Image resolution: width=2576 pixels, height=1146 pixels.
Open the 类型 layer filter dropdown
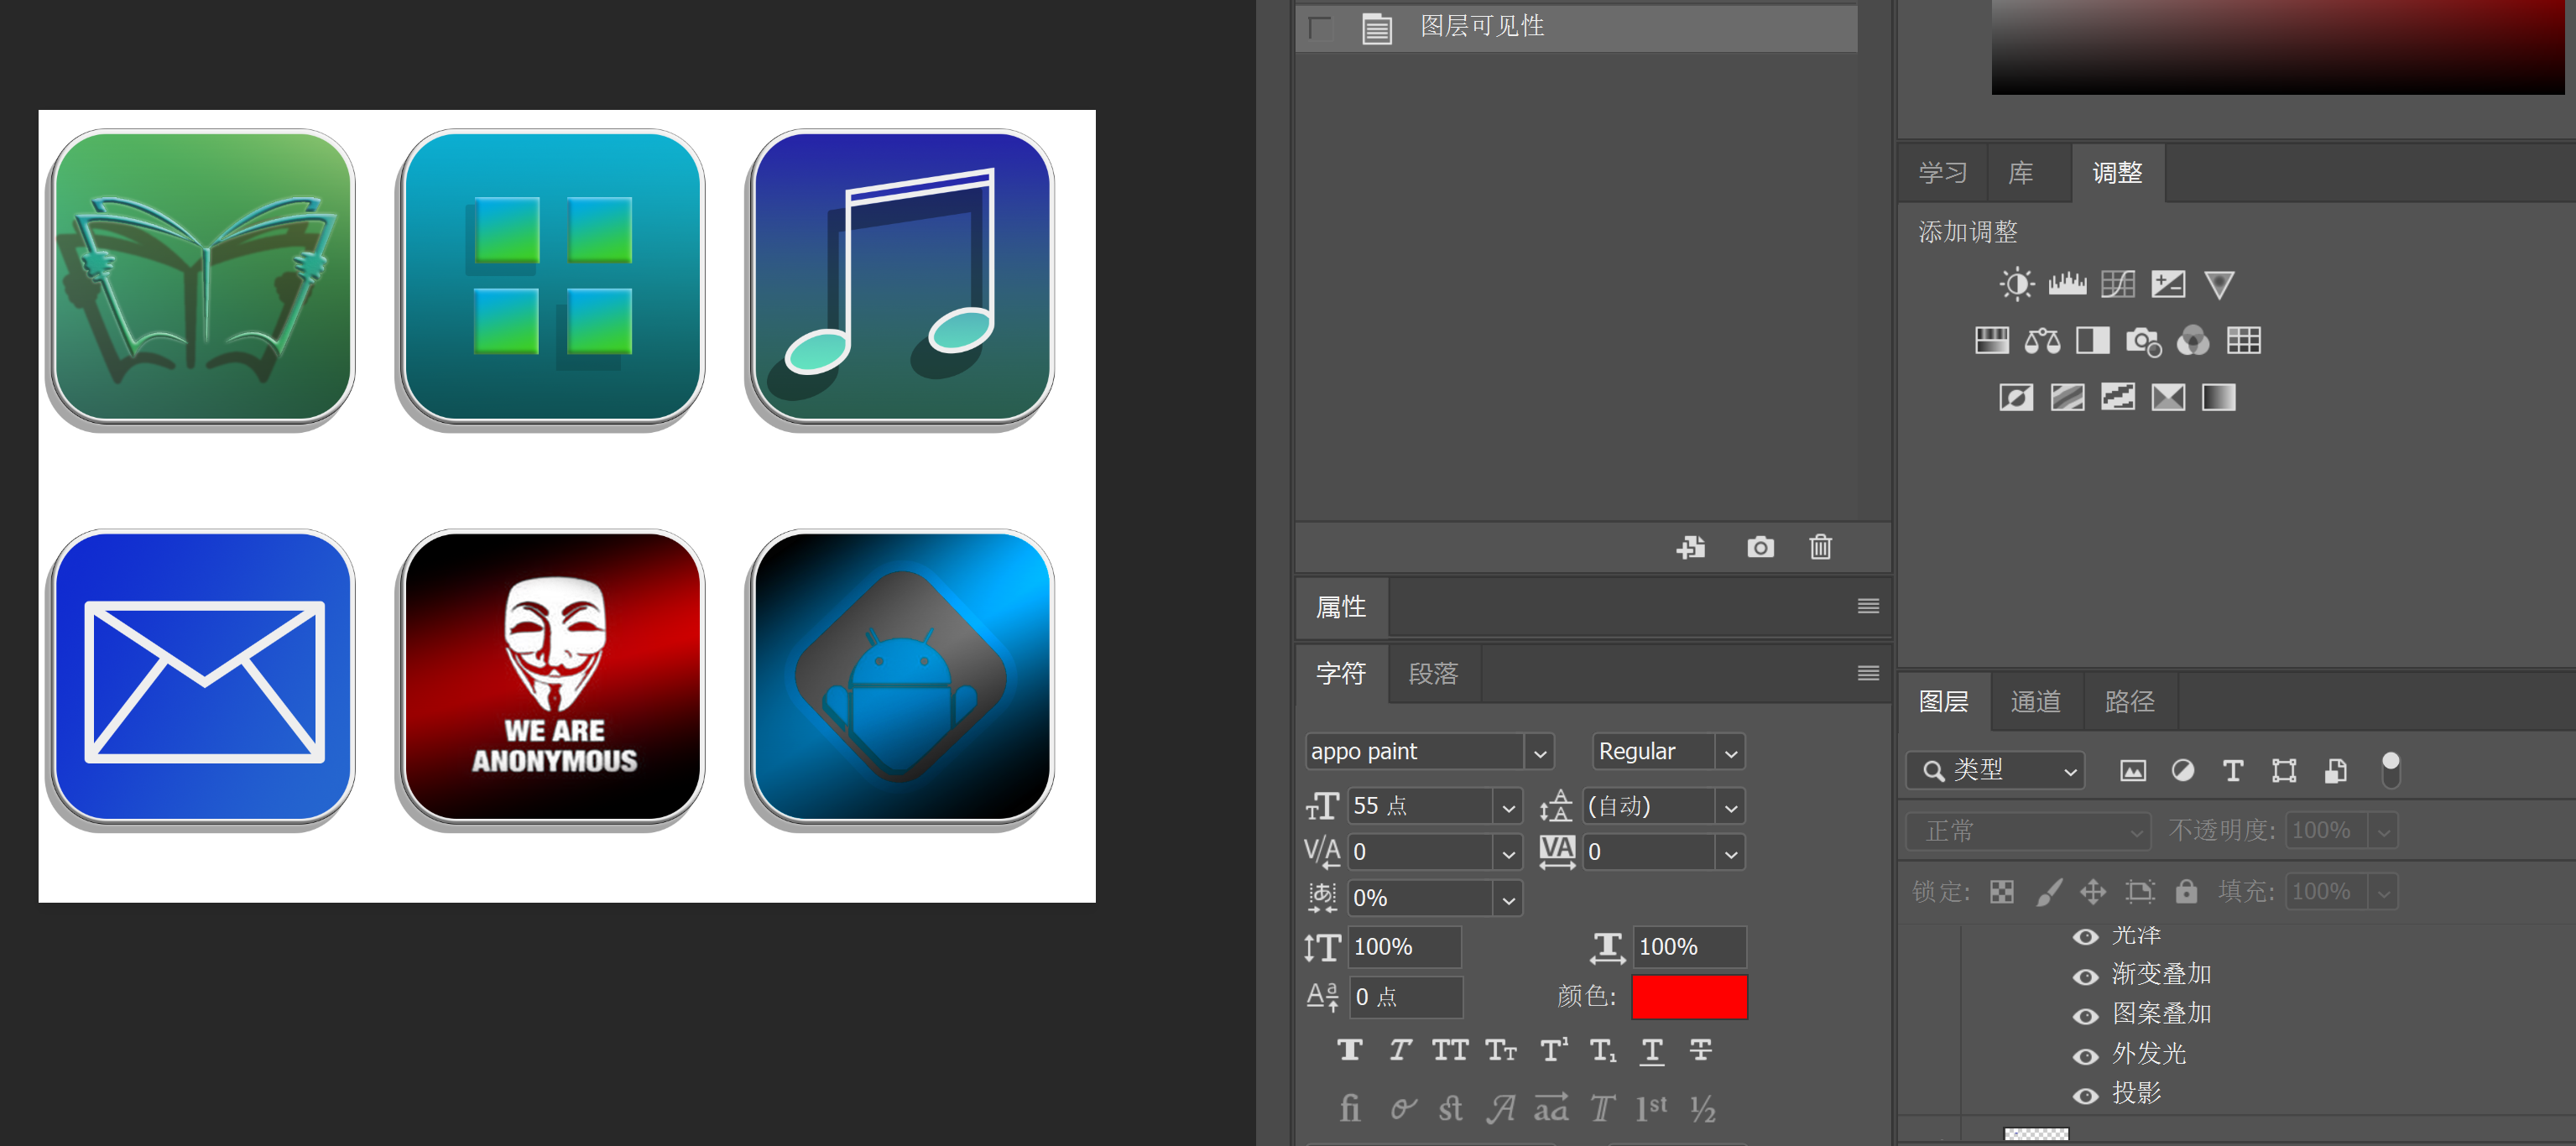click(1995, 770)
